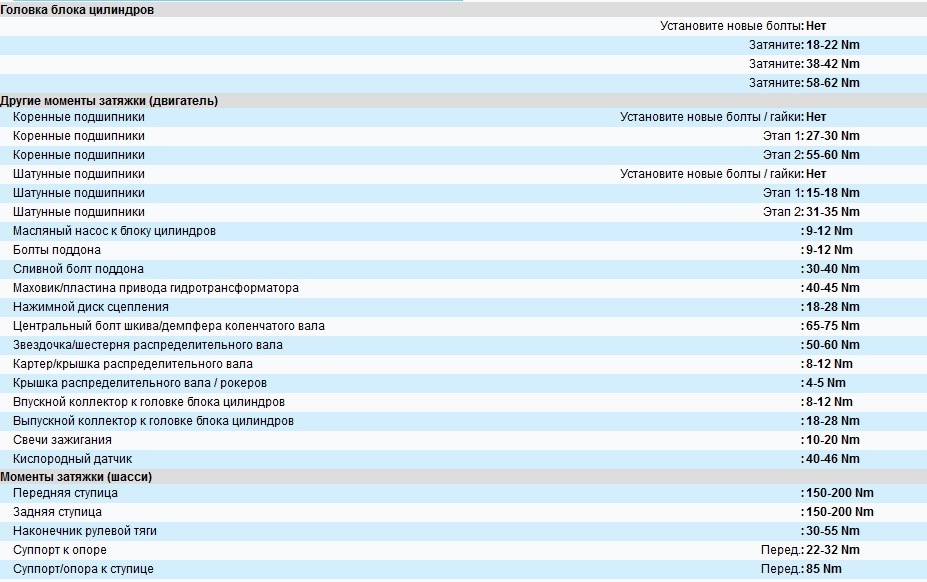Screen dimensions: 927x582
Task: Click the 'Свечи зажигания' row label
Action: (x=62, y=439)
